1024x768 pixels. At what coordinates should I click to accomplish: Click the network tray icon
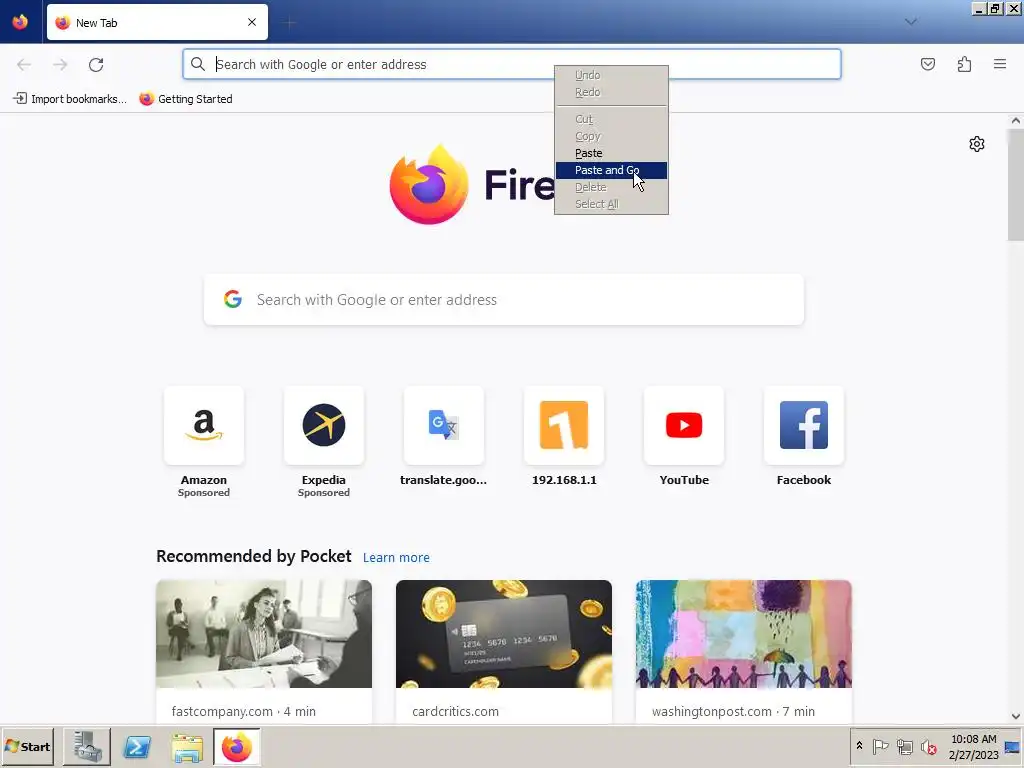click(x=904, y=746)
